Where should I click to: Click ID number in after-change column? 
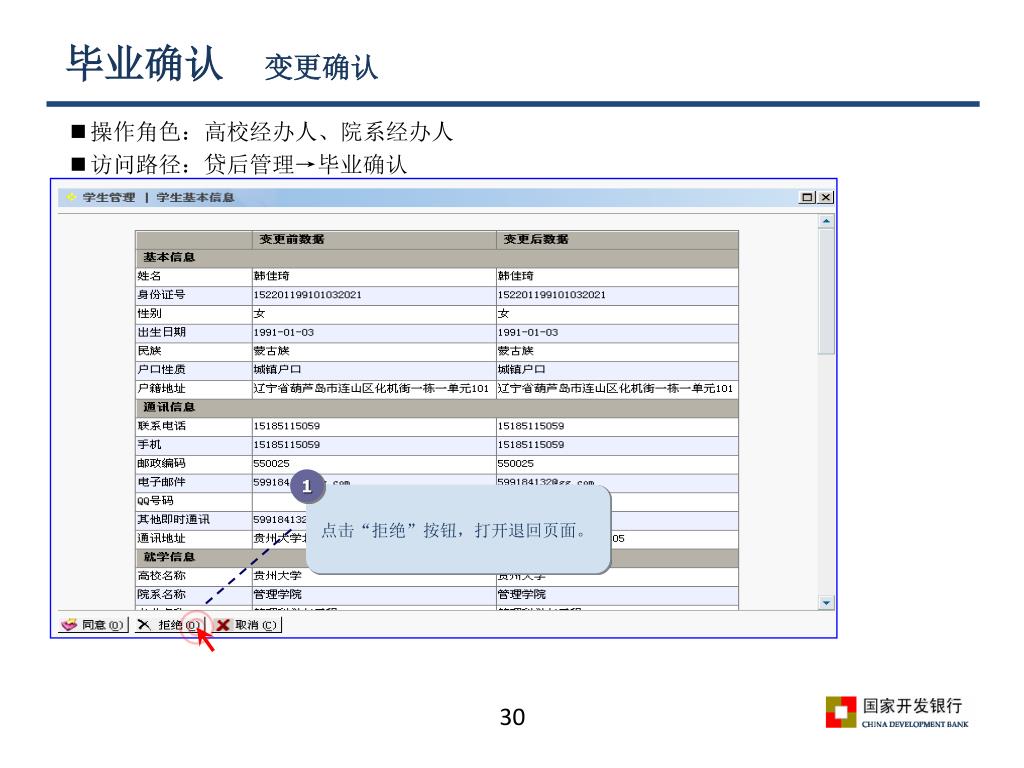(552, 295)
